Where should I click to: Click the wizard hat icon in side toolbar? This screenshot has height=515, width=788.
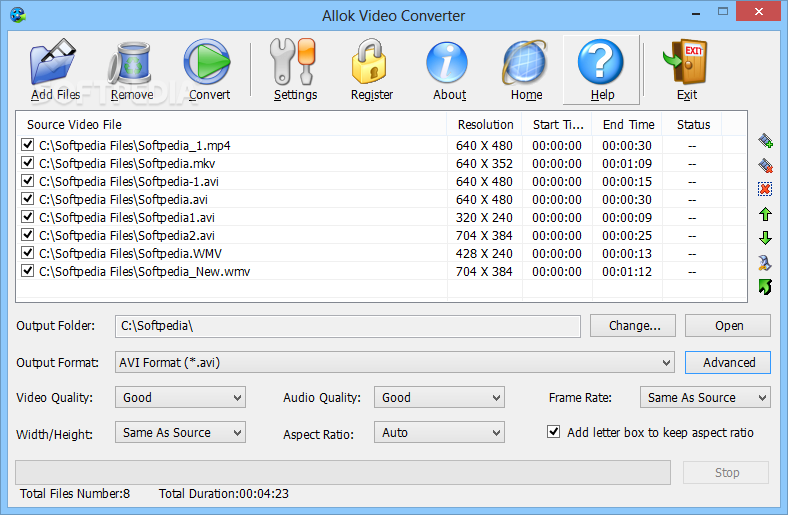click(765, 262)
